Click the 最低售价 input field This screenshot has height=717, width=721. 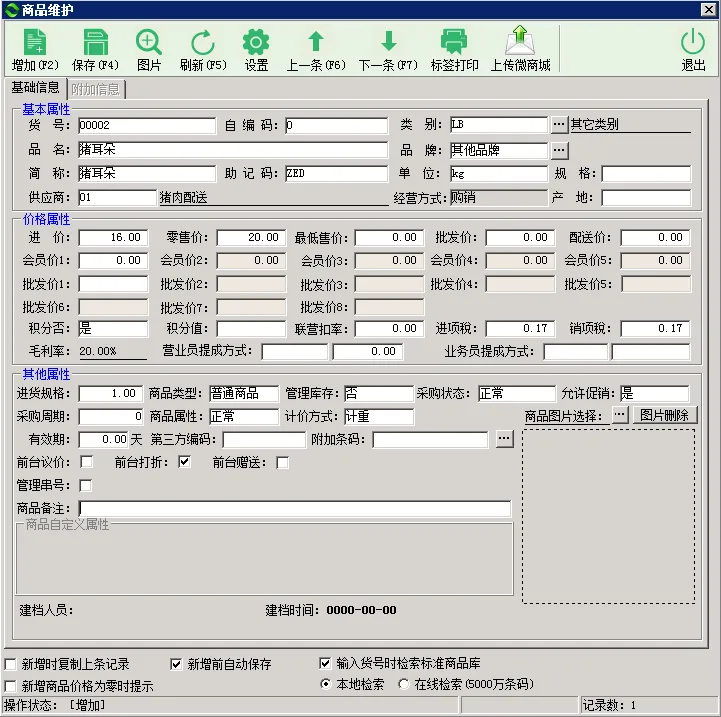click(389, 237)
